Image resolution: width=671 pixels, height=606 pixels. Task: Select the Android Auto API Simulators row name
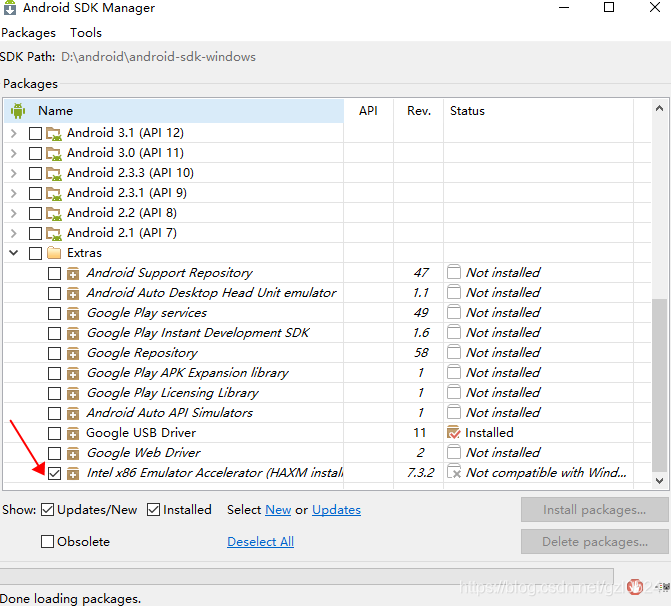pyautogui.click(x=169, y=413)
